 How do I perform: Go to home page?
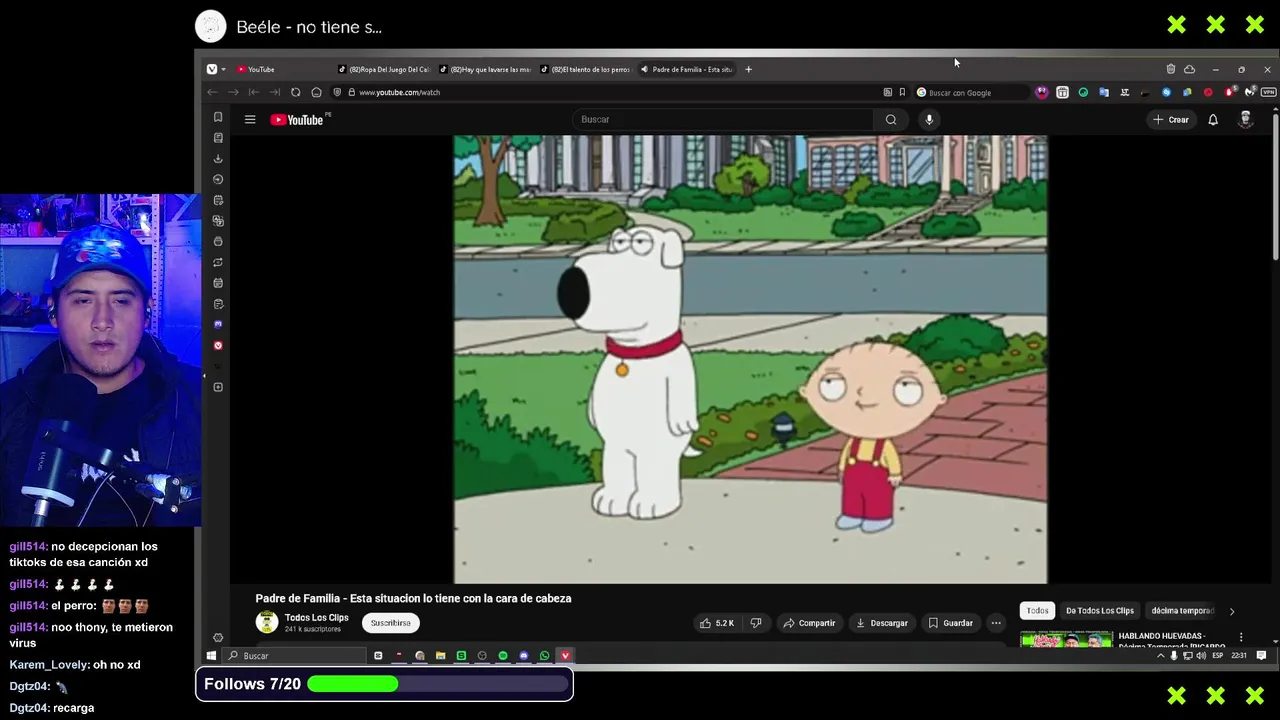pos(316,92)
